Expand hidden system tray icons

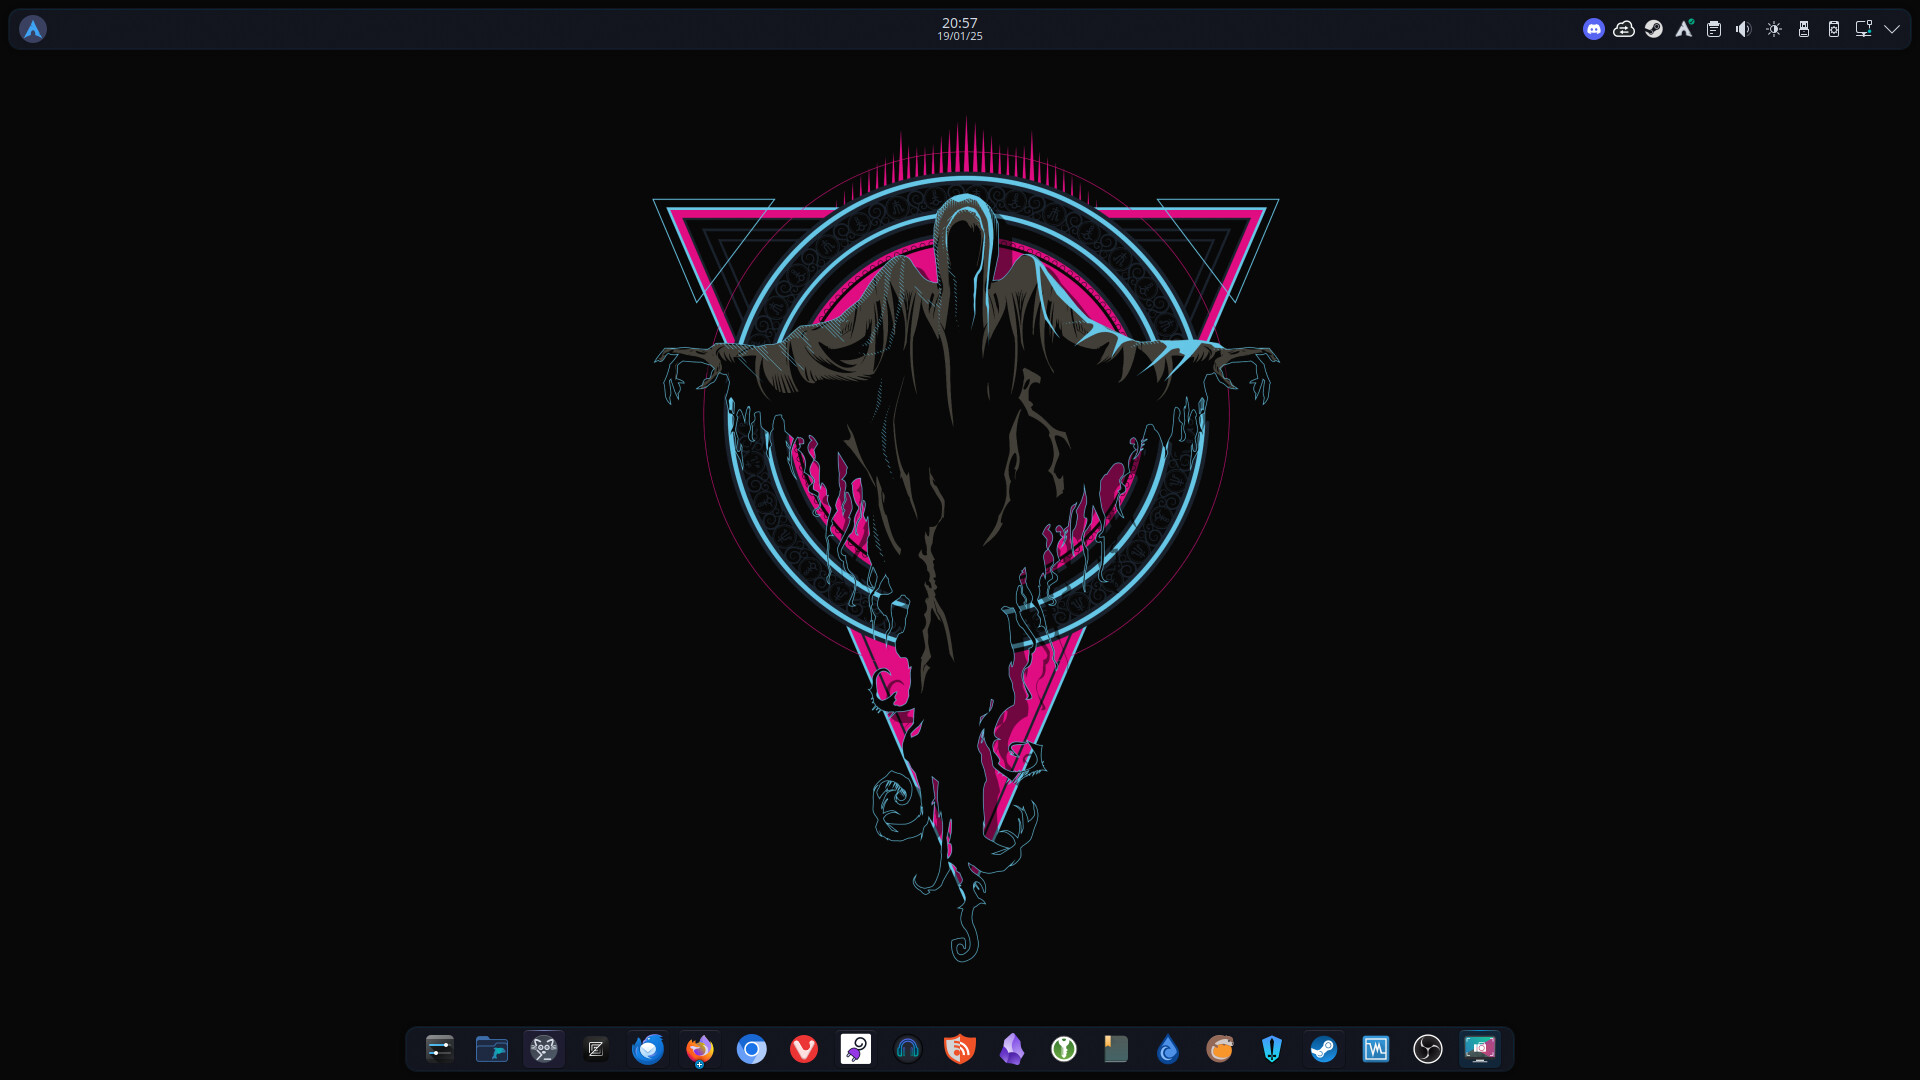click(1892, 29)
